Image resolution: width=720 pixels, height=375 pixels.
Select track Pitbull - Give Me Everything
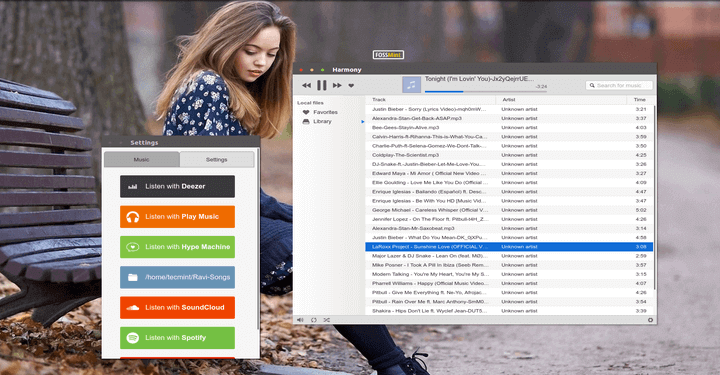[x=509, y=293]
